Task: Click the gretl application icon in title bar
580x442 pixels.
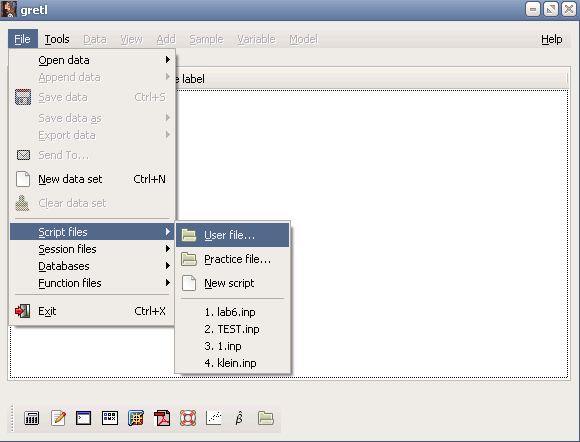Action: coord(9,9)
